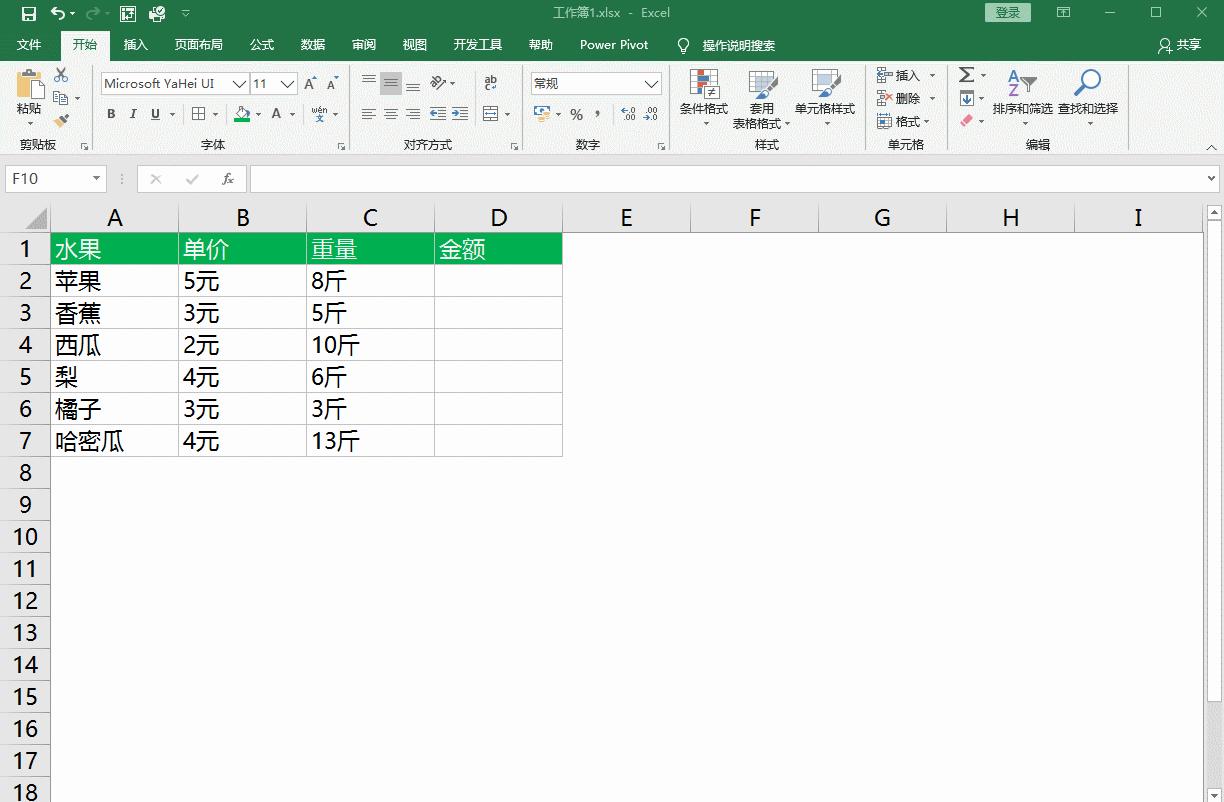Toggle italic formatting with I icon
Image resolution: width=1224 pixels, height=802 pixels.
[x=133, y=114]
